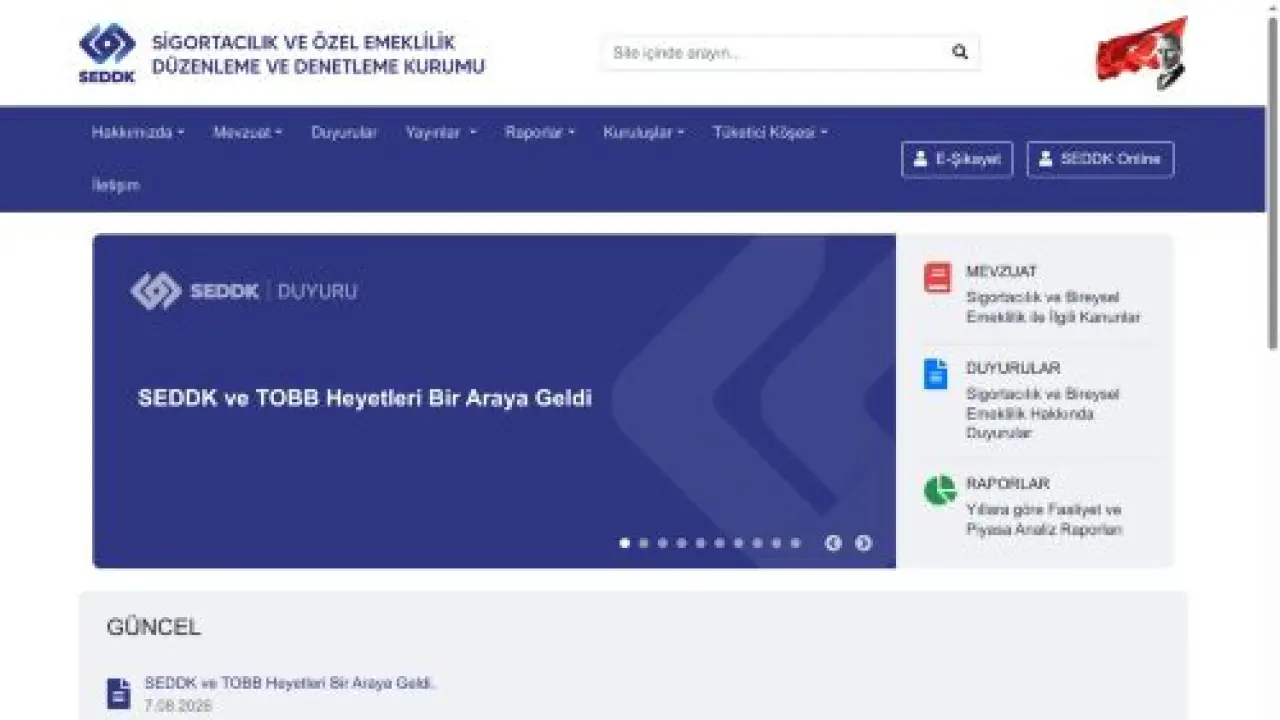1280x720 pixels.
Task: Open the Duyurular menu item
Action: tap(344, 132)
